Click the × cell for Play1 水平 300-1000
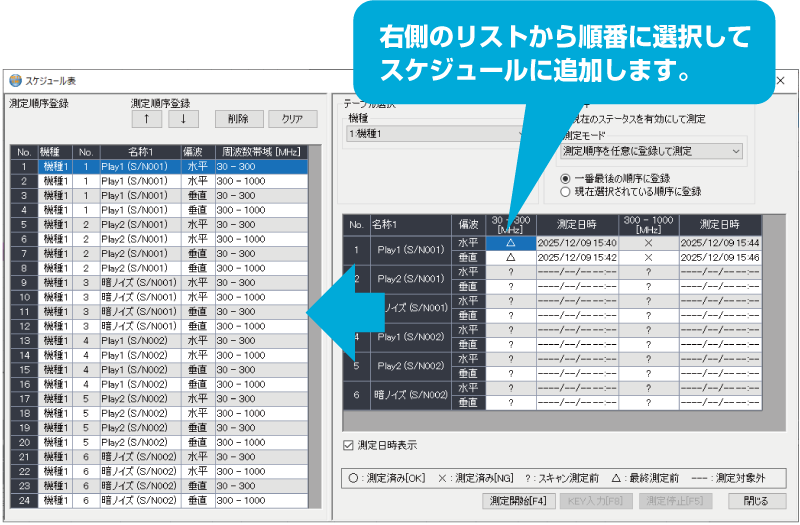The width and height of the screenshot is (800, 525). (x=648, y=243)
